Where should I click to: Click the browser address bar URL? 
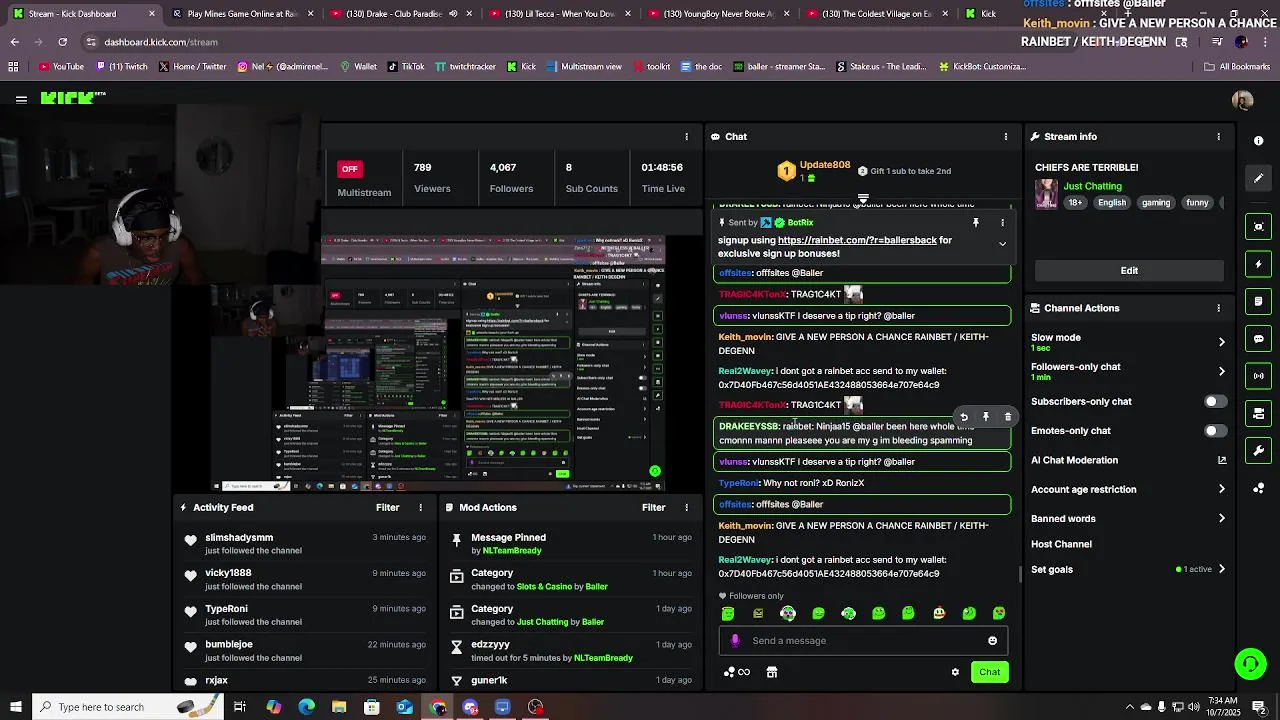coord(161,42)
